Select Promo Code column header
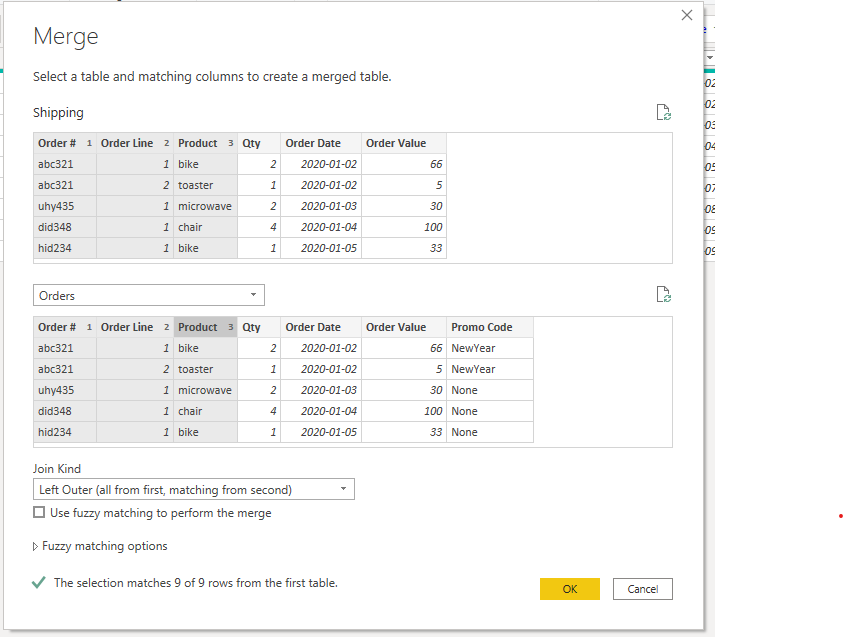Screen dimensions: 844x637 pos(490,327)
